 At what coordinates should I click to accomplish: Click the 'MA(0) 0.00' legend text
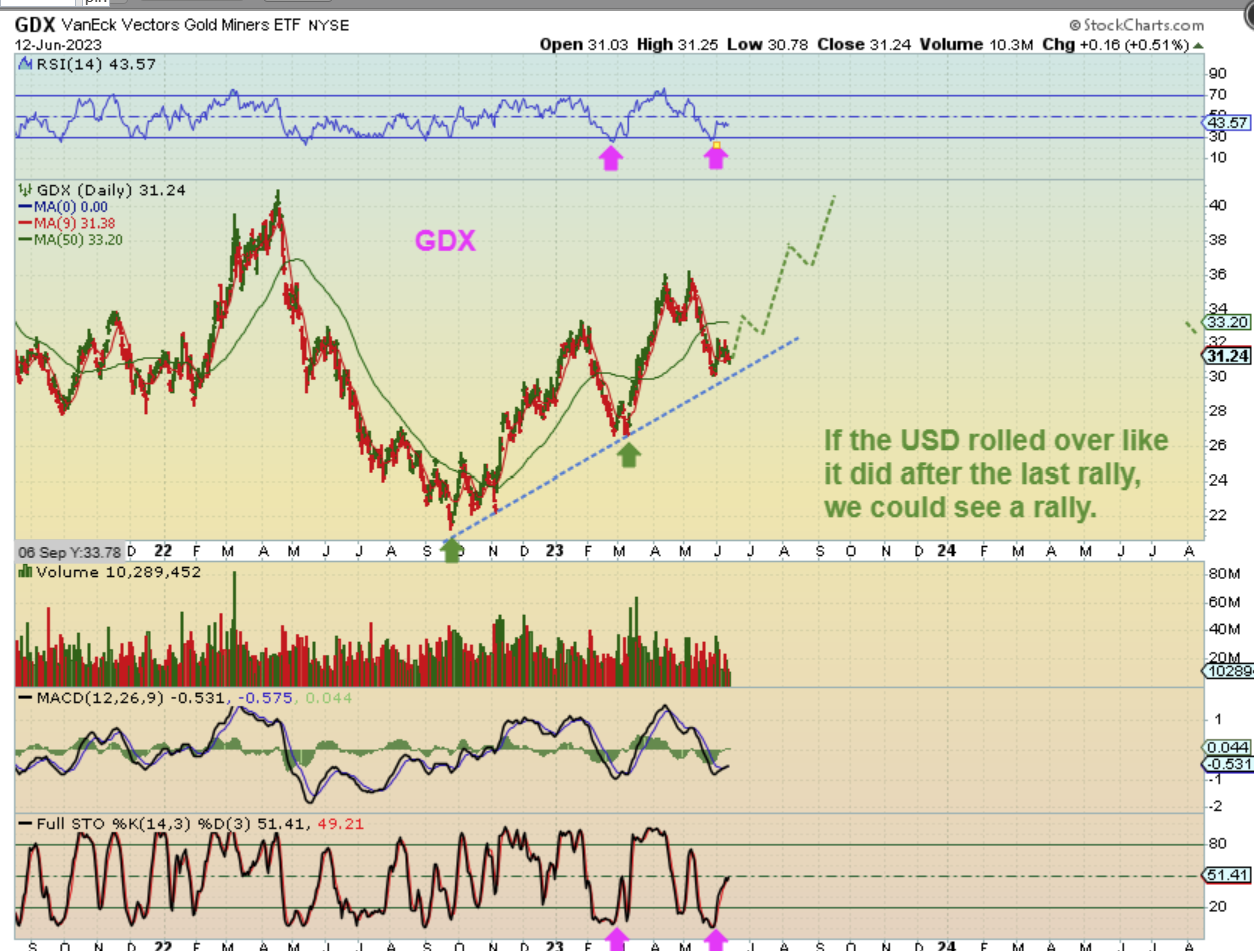[71, 207]
